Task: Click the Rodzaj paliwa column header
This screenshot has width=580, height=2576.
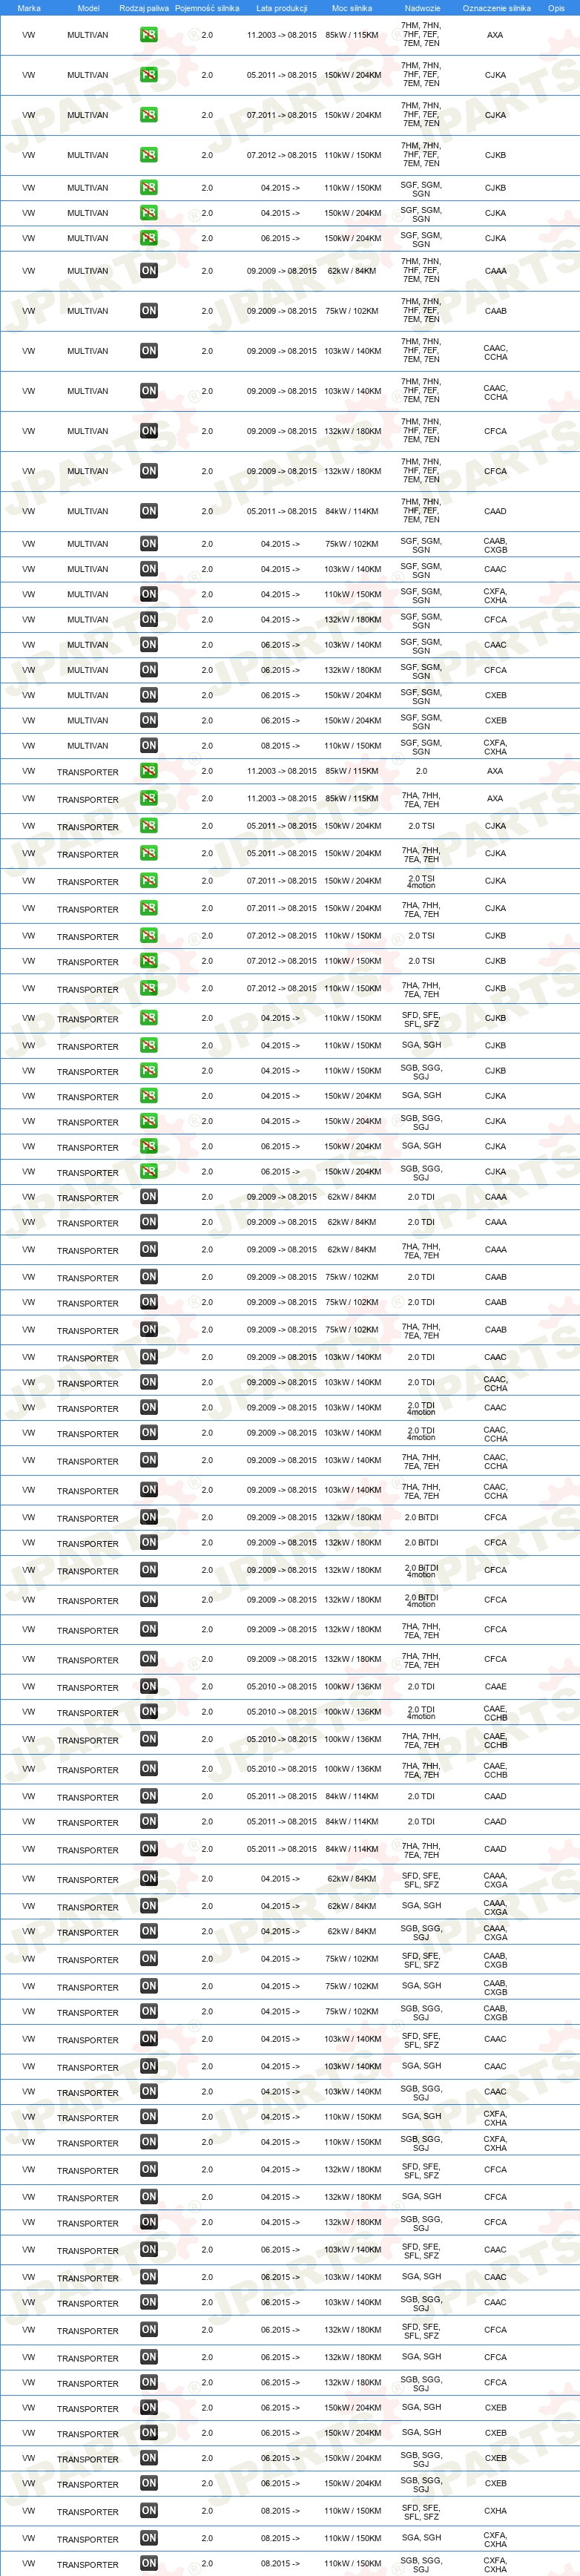Action: [x=144, y=8]
